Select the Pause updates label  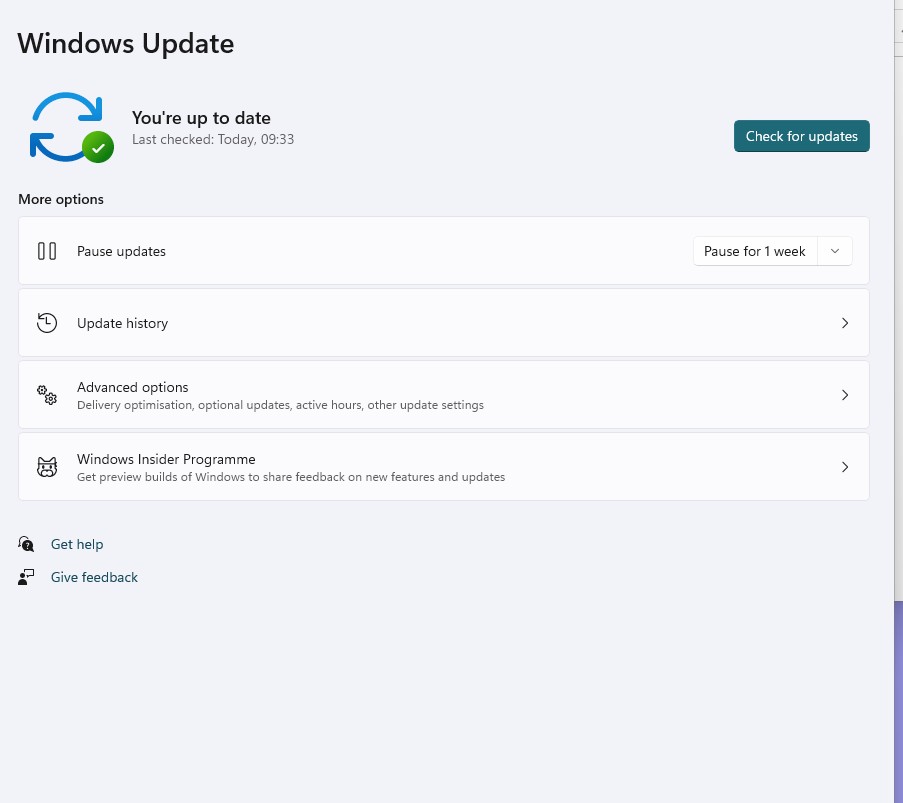tap(122, 251)
